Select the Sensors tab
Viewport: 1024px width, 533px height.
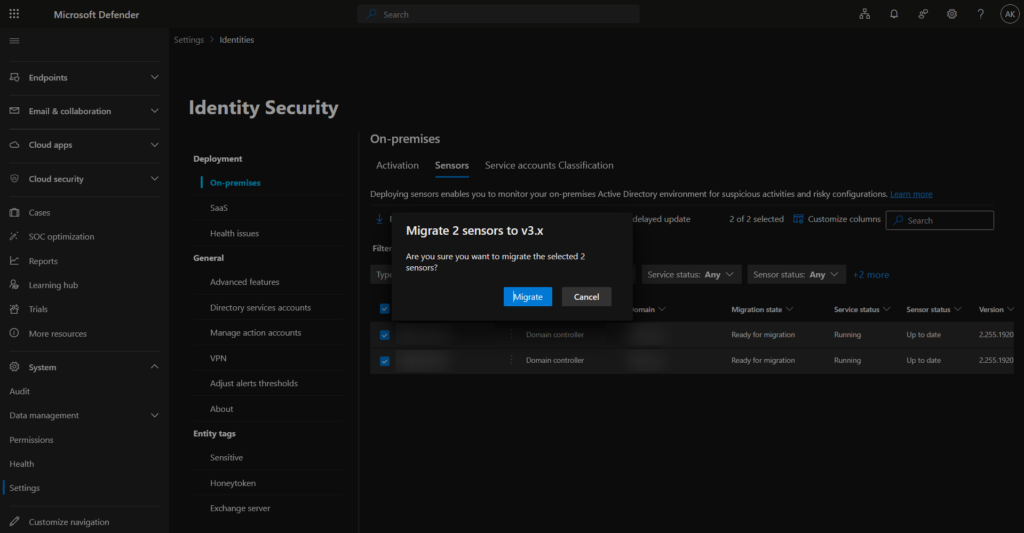tap(452, 165)
